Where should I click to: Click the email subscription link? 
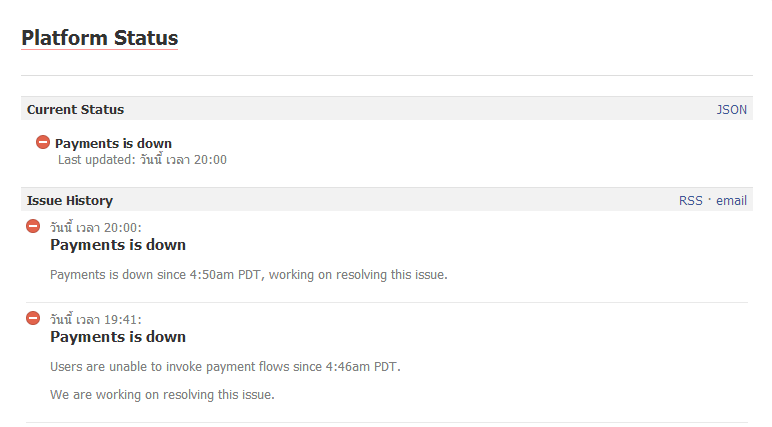731,200
